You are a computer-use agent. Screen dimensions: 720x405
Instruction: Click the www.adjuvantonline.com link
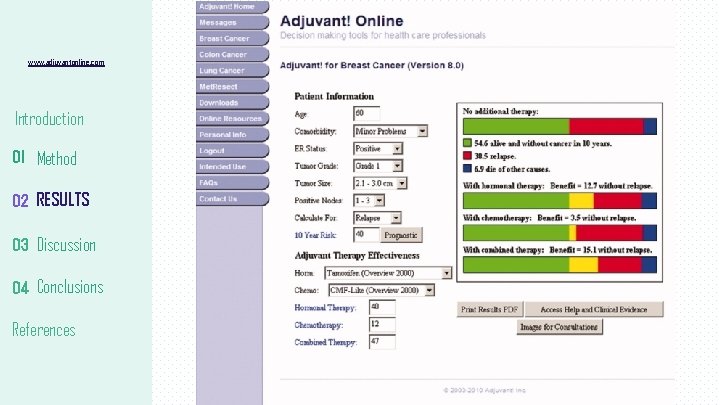(x=66, y=63)
